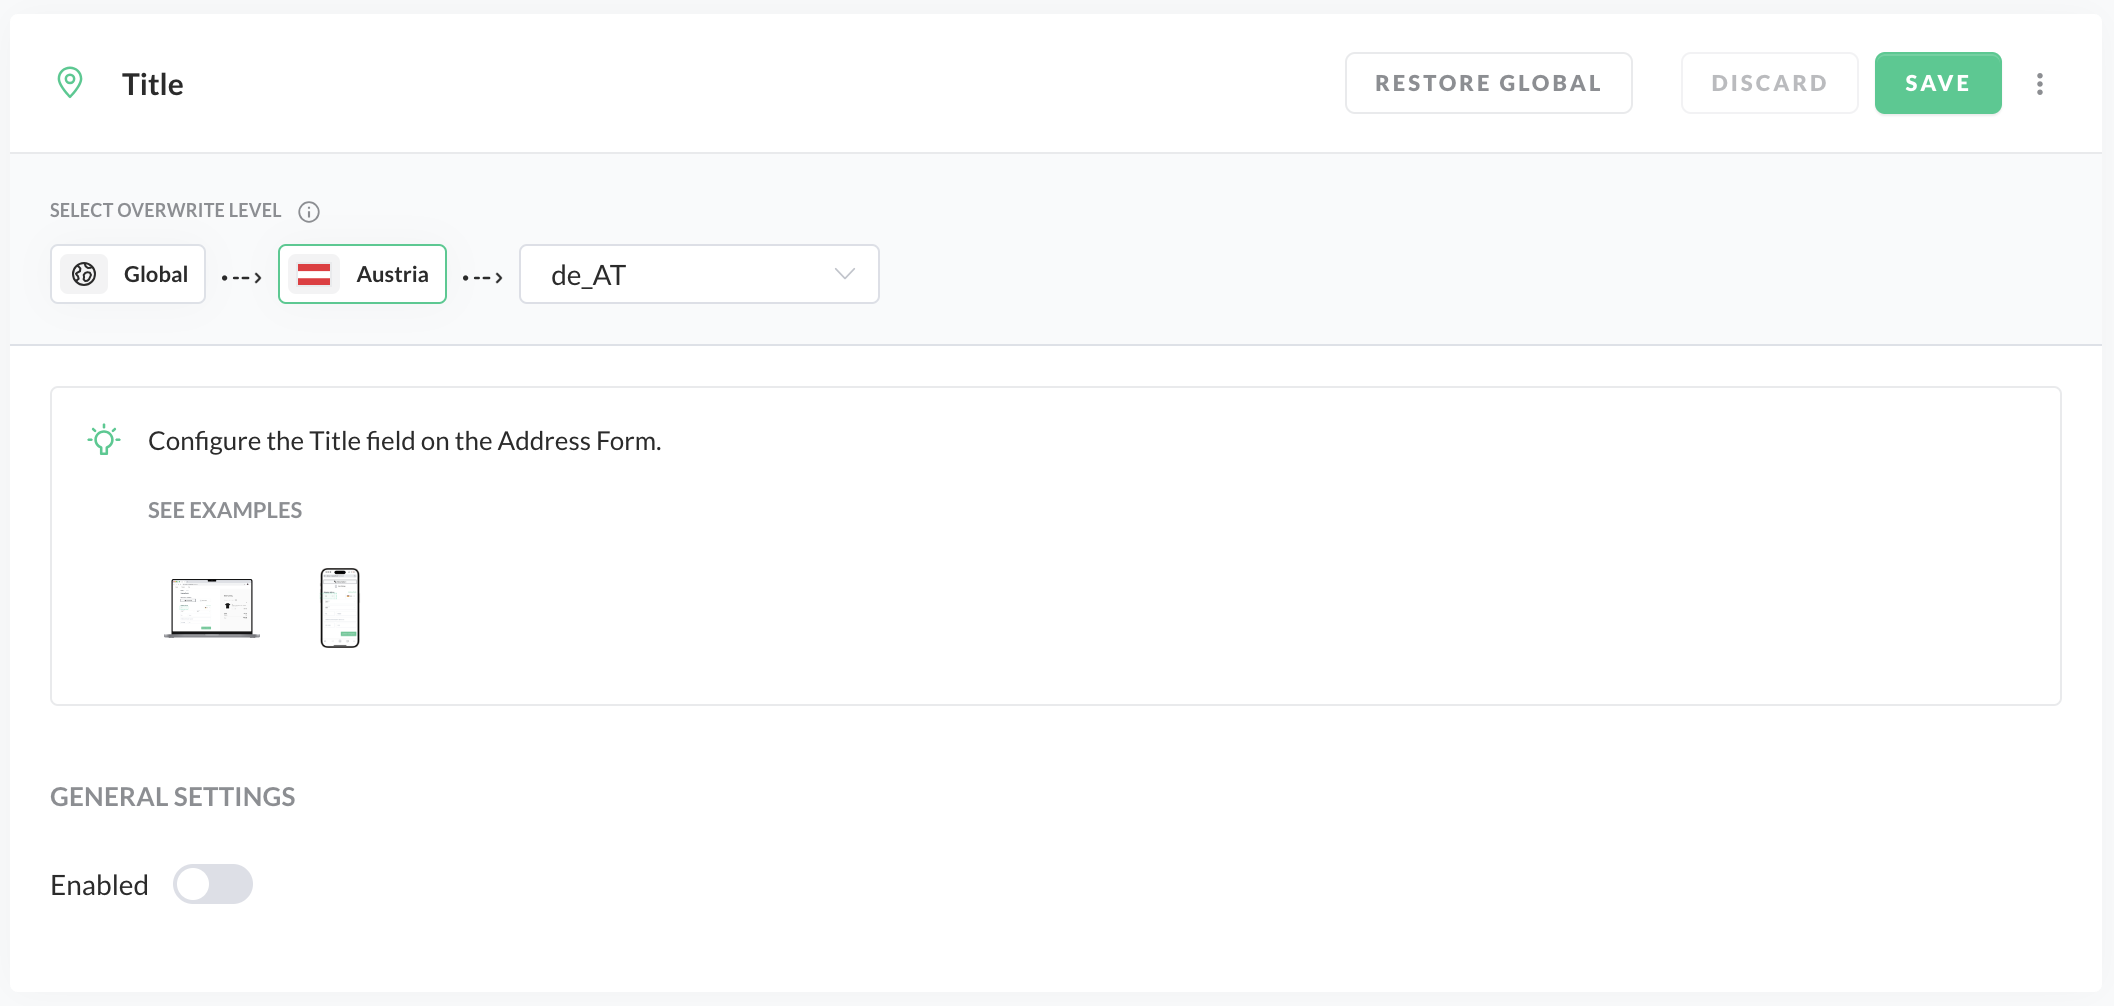The height and width of the screenshot is (1006, 2114).
Task: Click the See Examples link
Action: [x=225, y=510]
